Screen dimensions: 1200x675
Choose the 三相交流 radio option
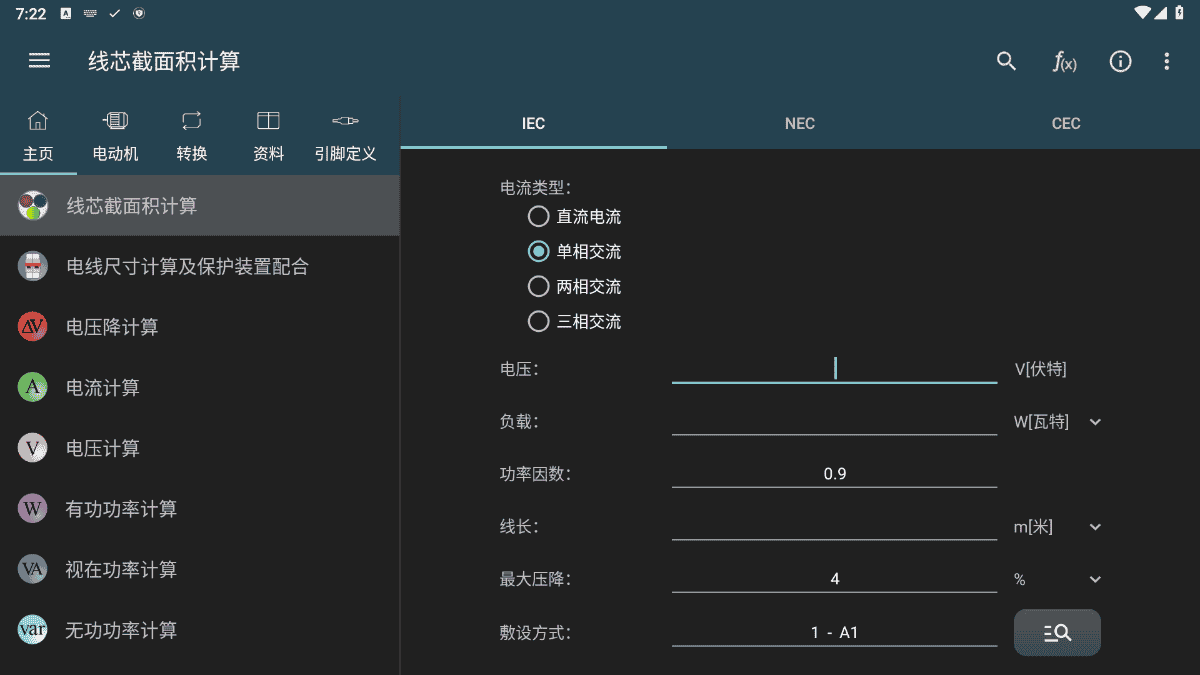[539, 322]
